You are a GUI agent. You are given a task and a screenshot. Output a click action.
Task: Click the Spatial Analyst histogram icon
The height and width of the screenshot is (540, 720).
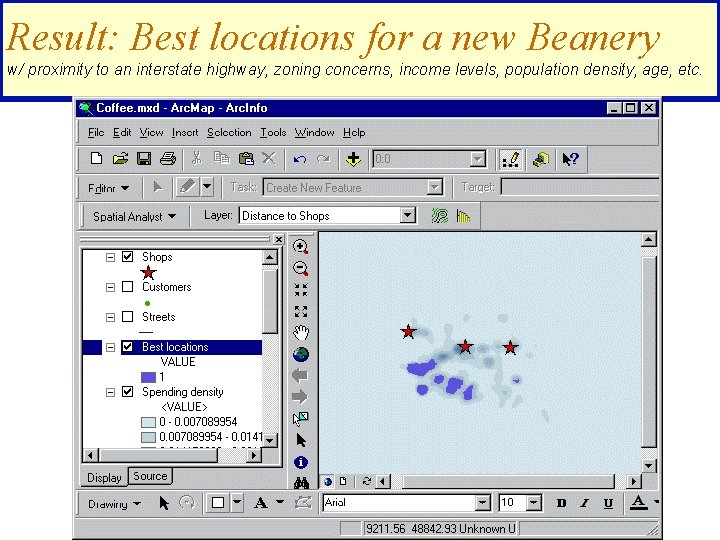click(463, 216)
